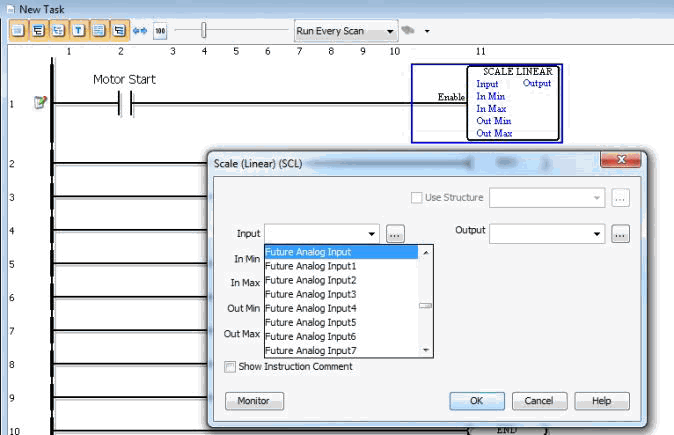Click the second rung toolbar icon
Screen dimensions: 674x435
(x=40, y=30)
